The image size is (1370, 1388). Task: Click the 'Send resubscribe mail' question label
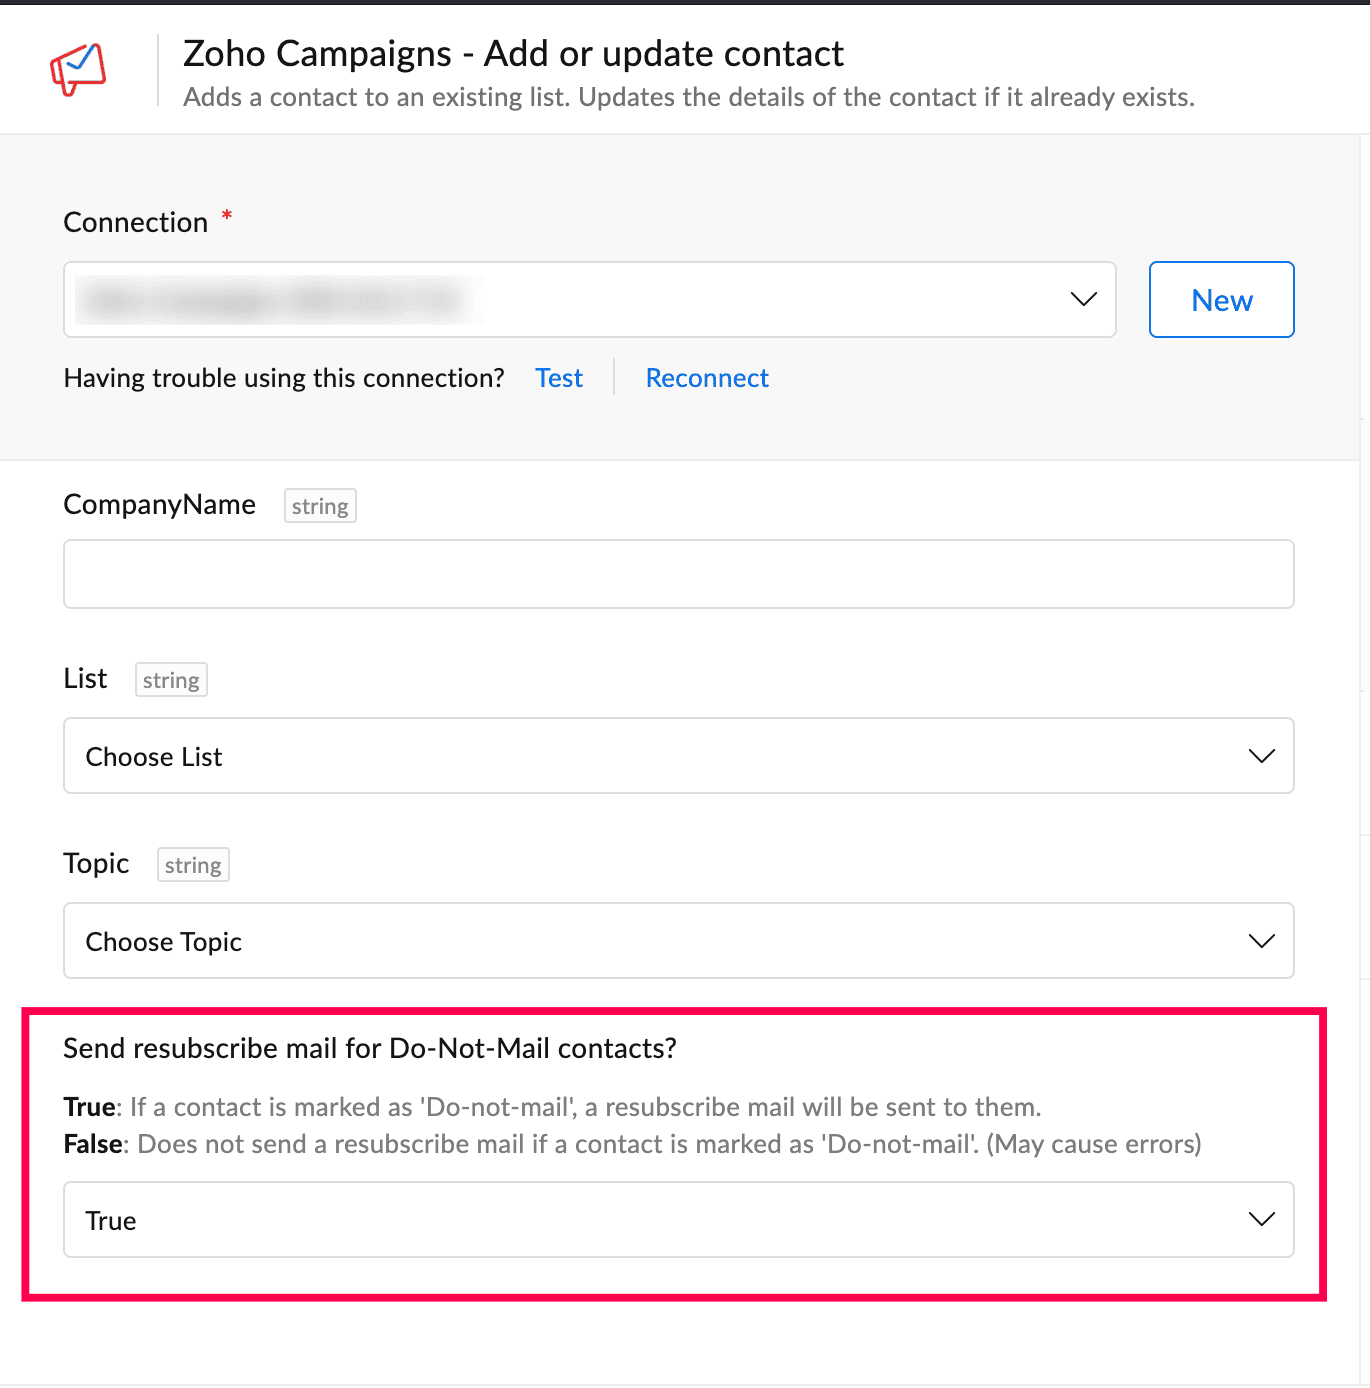tap(370, 1048)
